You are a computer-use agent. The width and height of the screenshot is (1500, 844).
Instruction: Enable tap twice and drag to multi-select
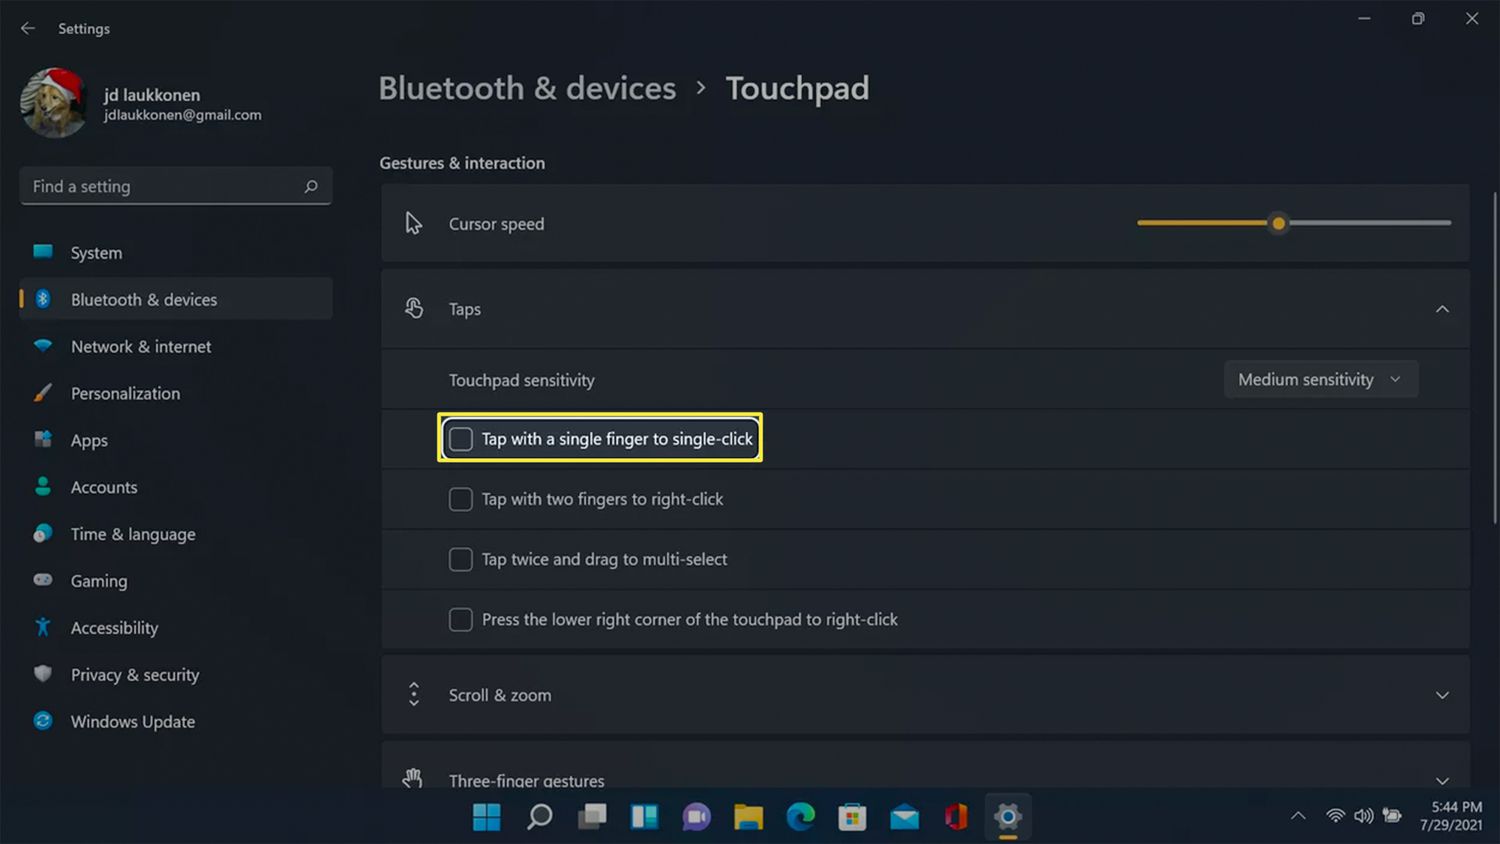461,559
